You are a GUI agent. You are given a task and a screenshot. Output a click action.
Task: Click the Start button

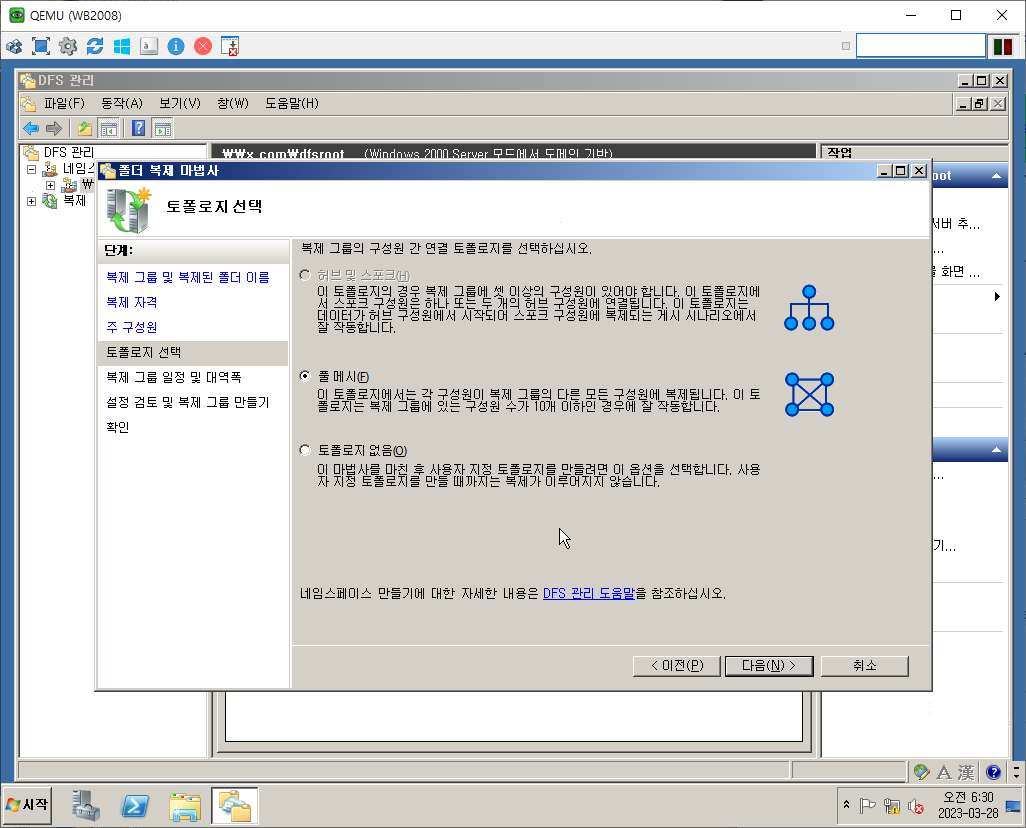[x=27, y=805]
